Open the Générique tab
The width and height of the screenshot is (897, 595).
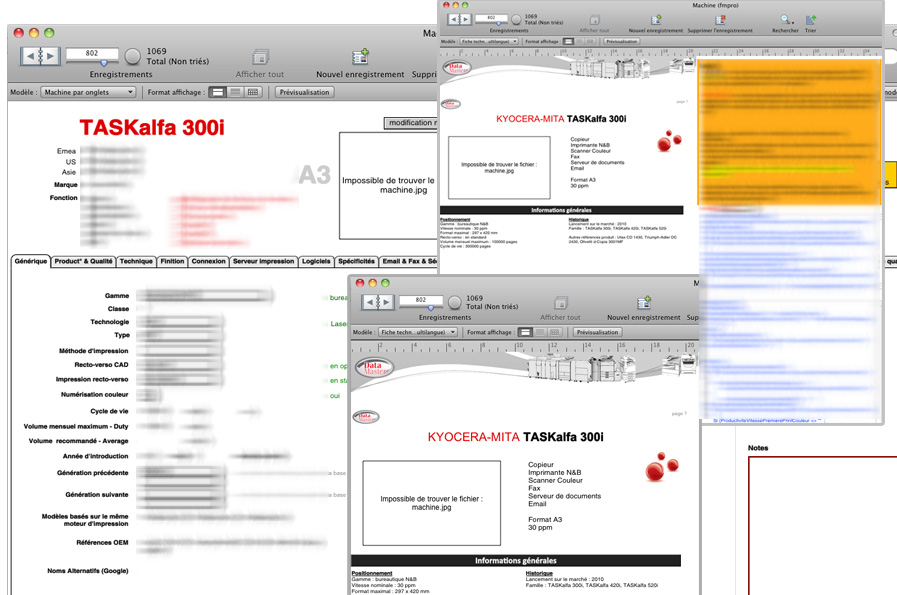[31, 261]
